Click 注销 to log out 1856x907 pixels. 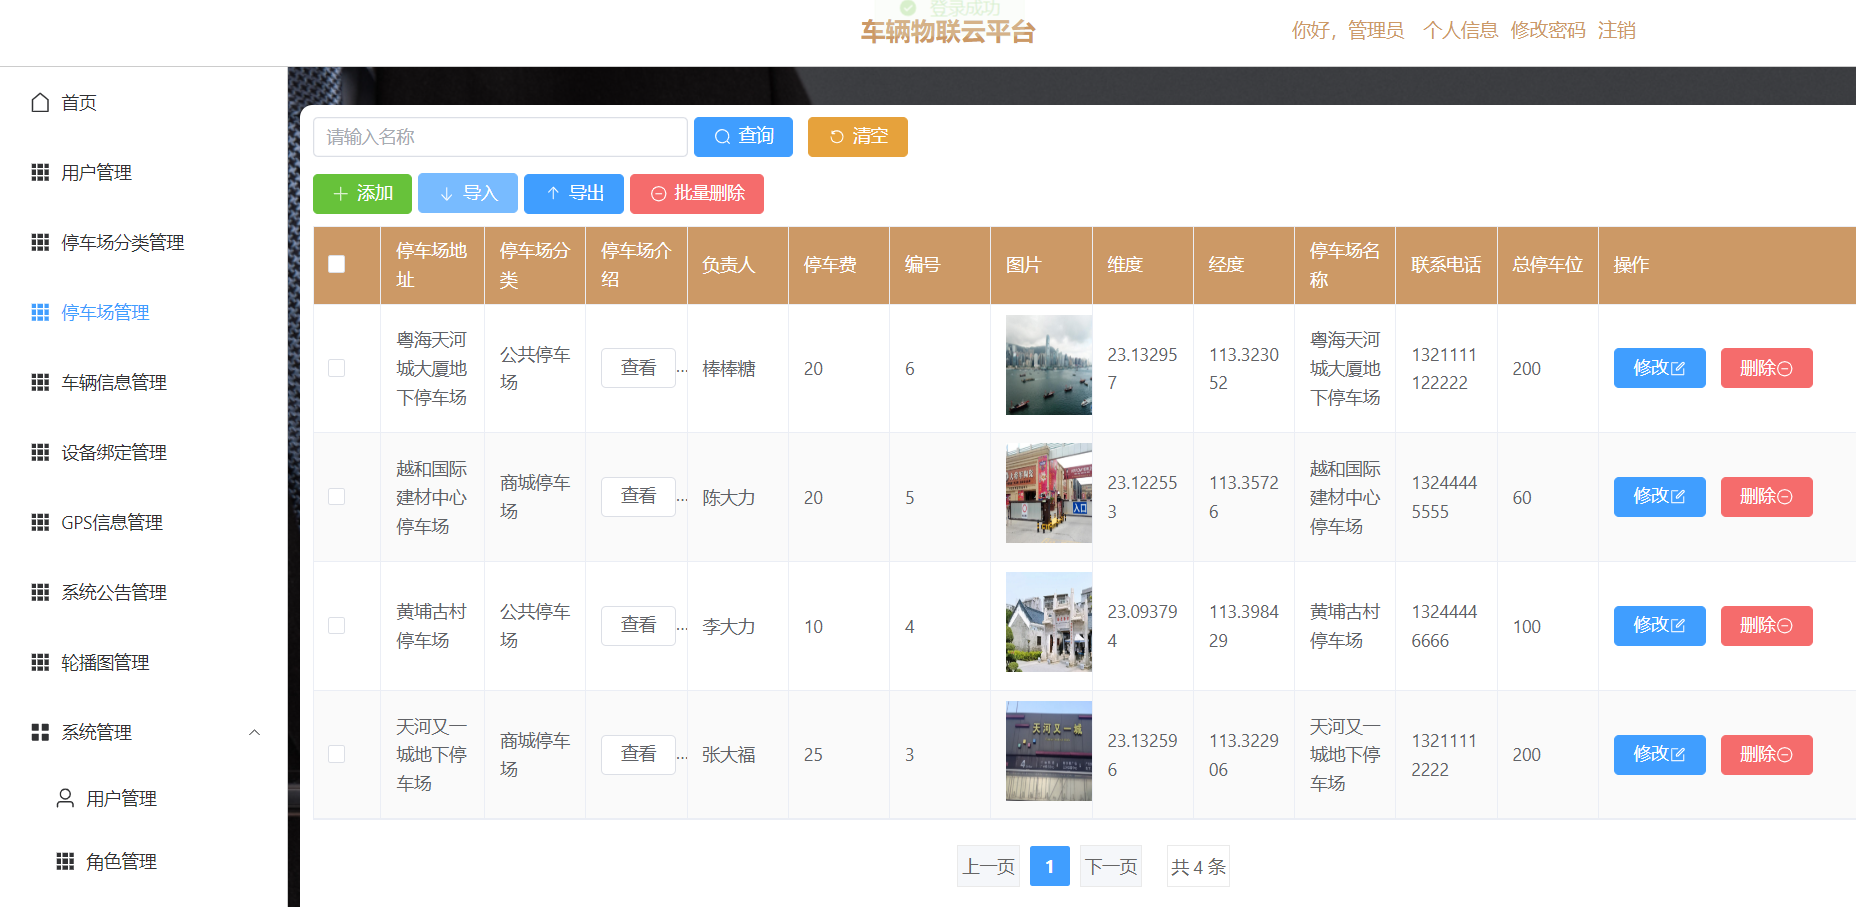coord(1617,30)
